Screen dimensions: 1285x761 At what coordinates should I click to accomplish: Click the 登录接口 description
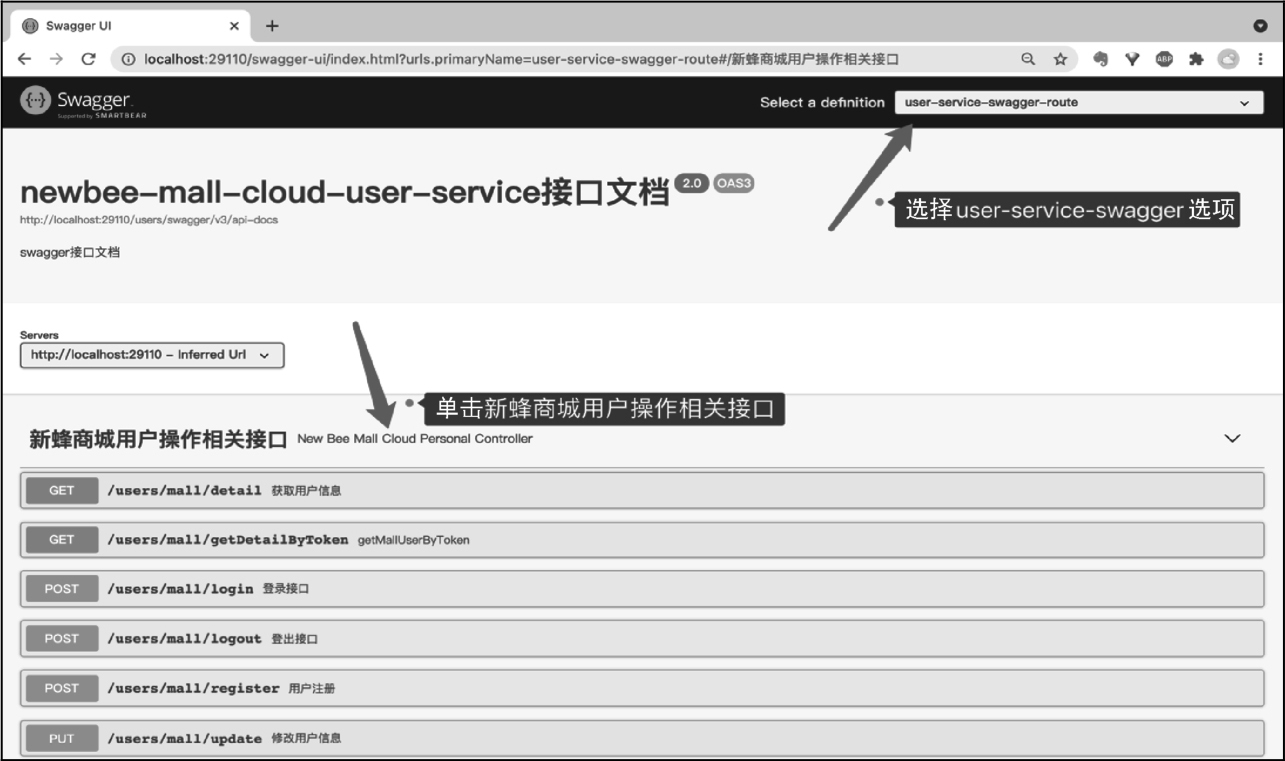pyautogui.click(x=286, y=589)
